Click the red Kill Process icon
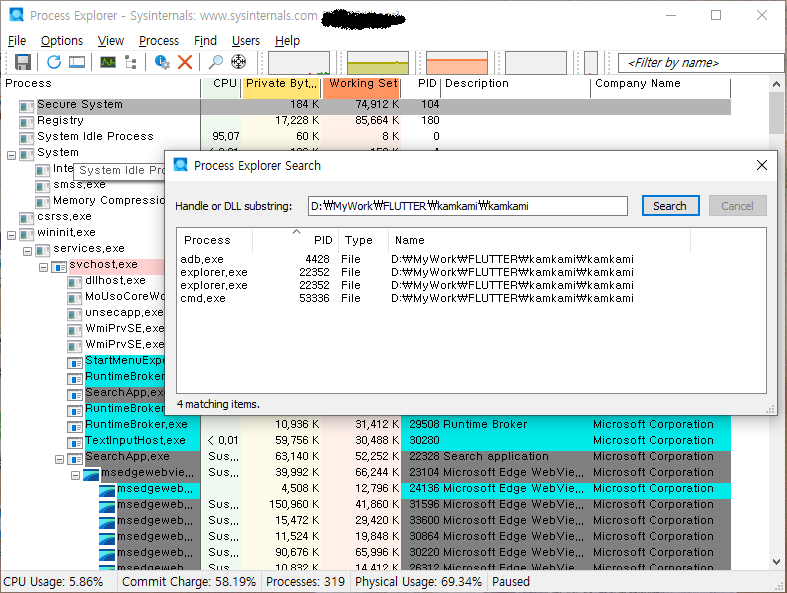This screenshot has height=593, width=787. click(185, 62)
